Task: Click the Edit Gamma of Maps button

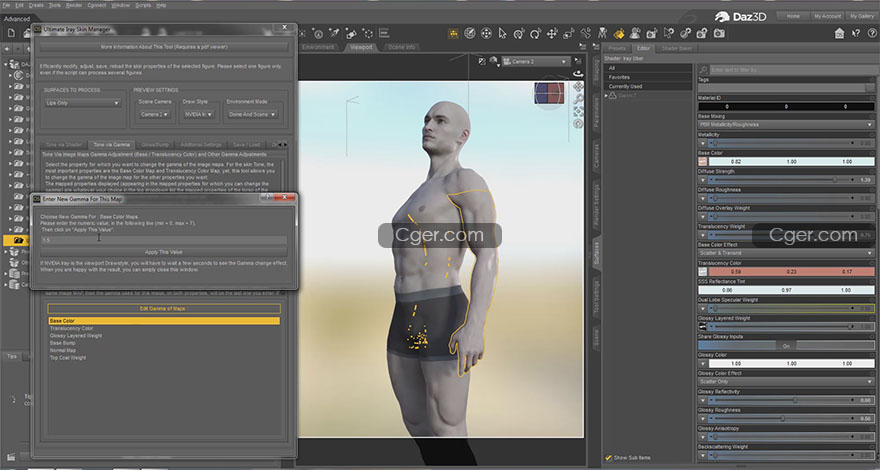Action: point(164,309)
